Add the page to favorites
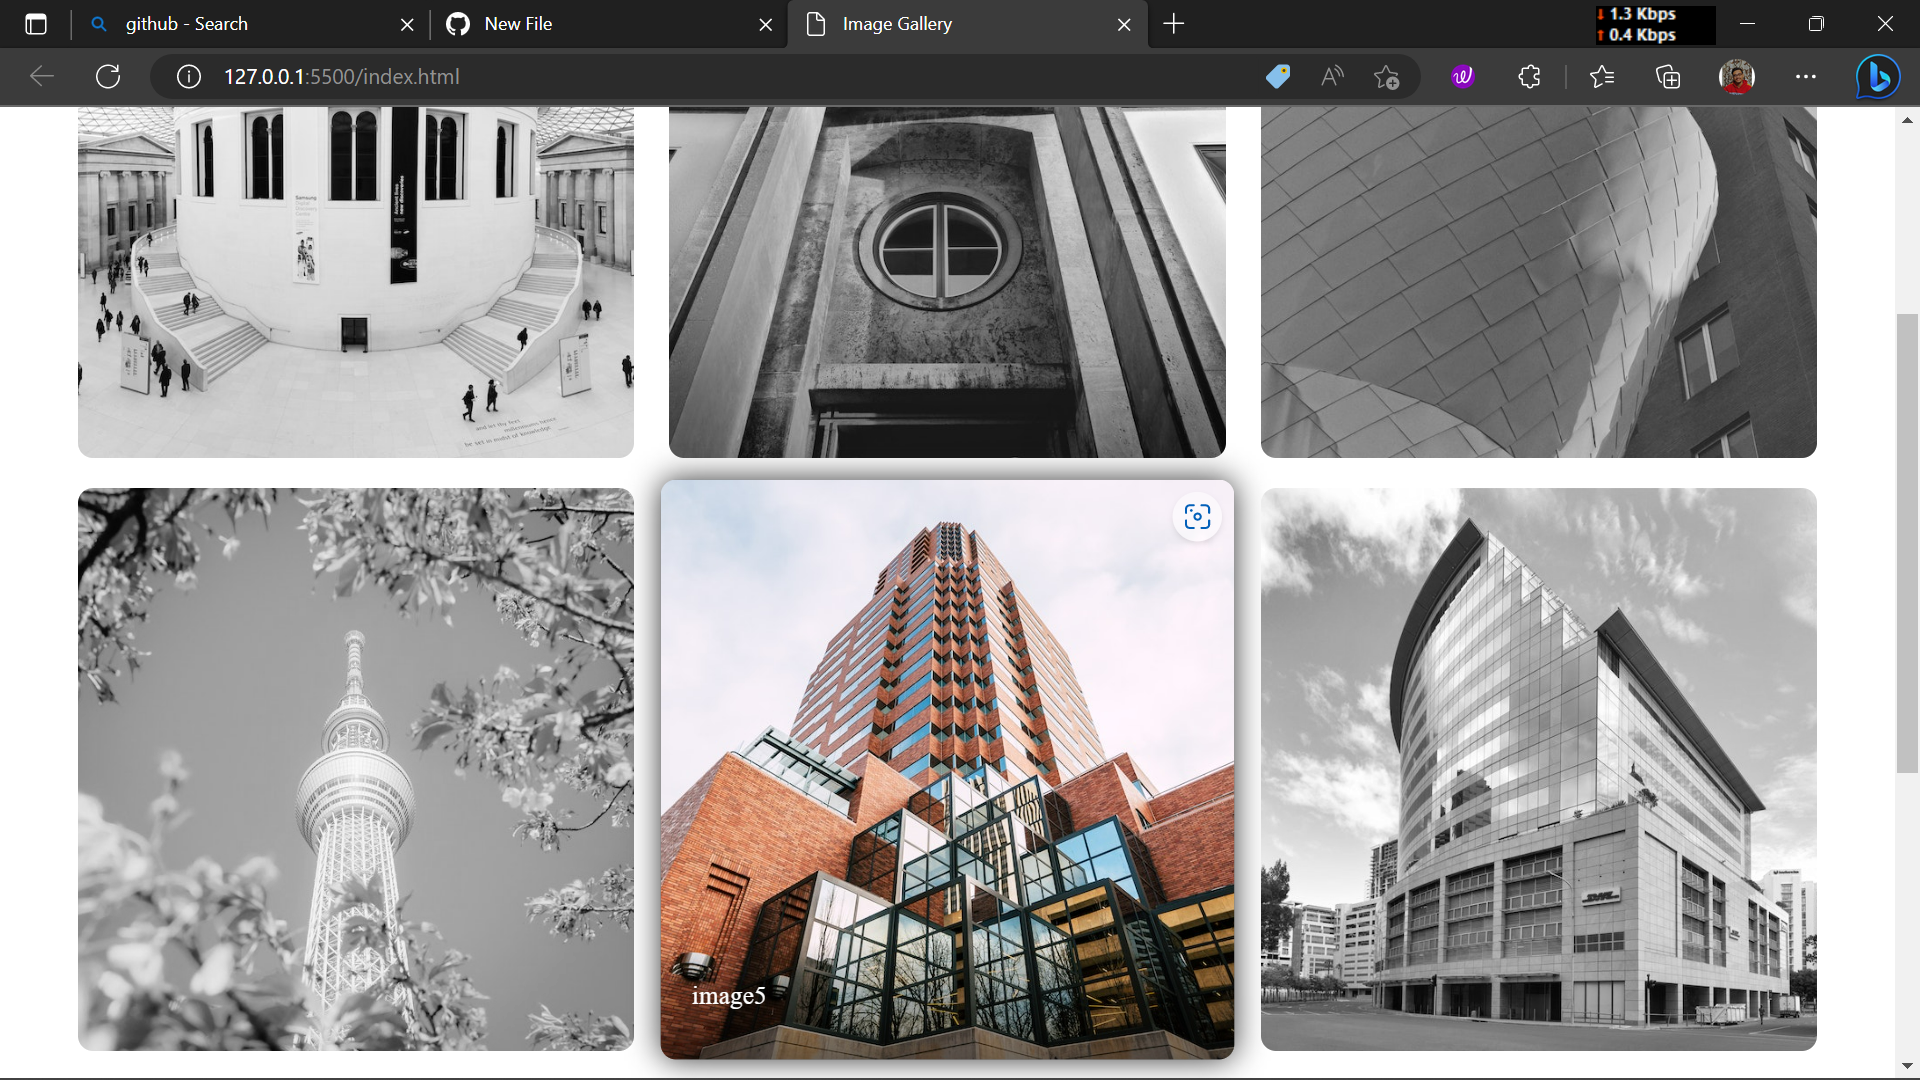 1387,76
